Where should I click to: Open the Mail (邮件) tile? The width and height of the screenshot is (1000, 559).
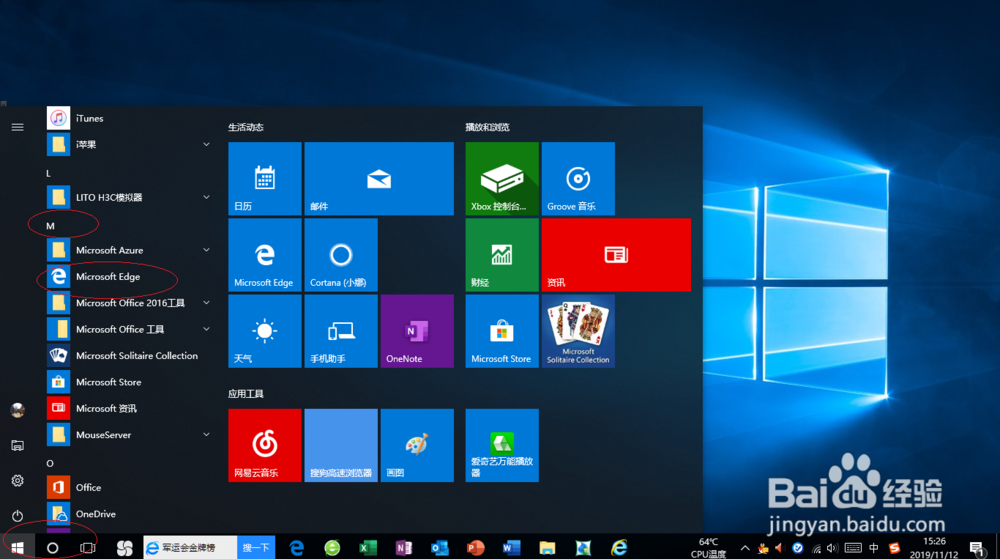pyautogui.click(x=379, y=178)
